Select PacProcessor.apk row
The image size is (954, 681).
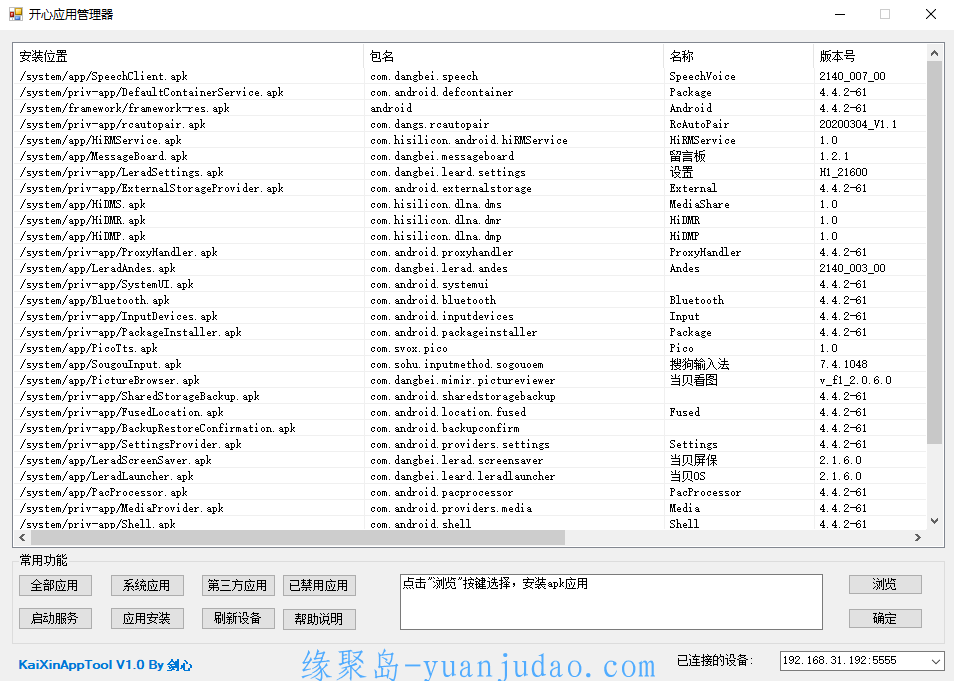point(470,492)
